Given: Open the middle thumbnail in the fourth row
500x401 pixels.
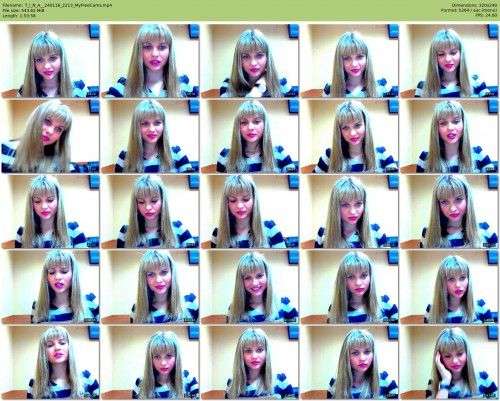Looking at the screenshot, I should (x=250, y=287).
